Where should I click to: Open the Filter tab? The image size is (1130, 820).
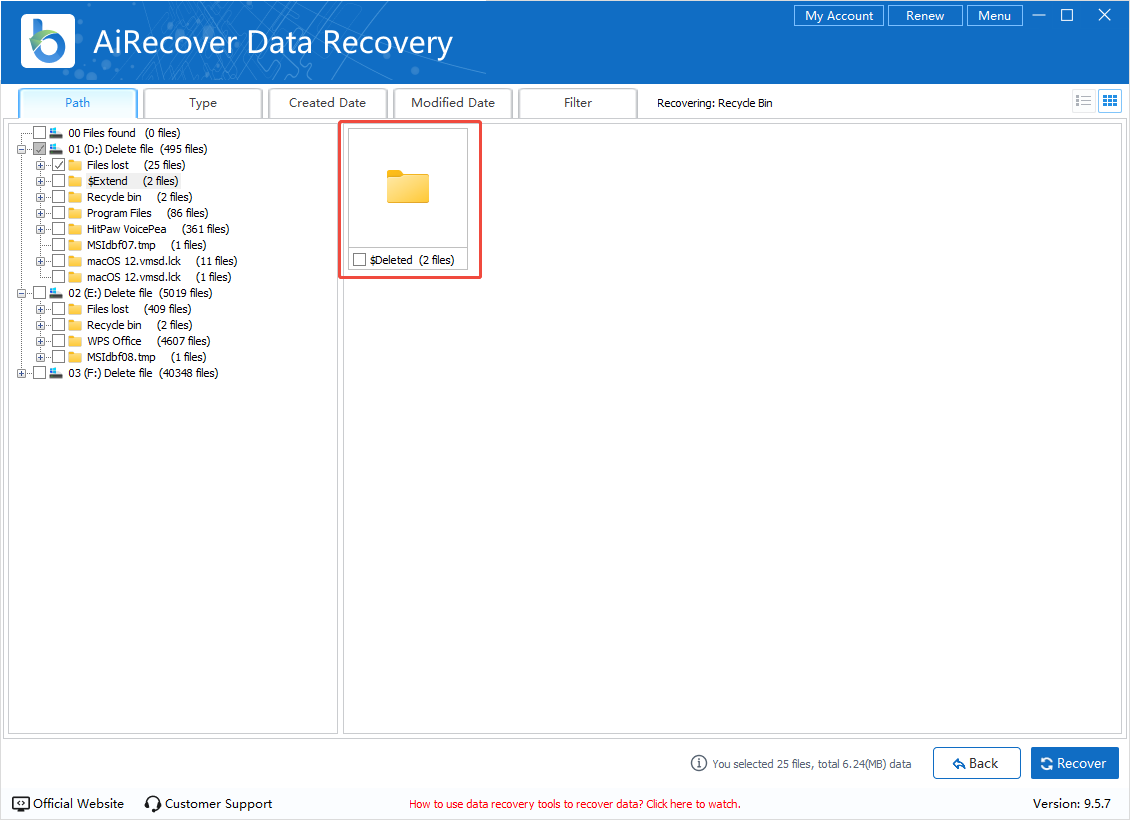pyautogui.click(x=577, y=103)
